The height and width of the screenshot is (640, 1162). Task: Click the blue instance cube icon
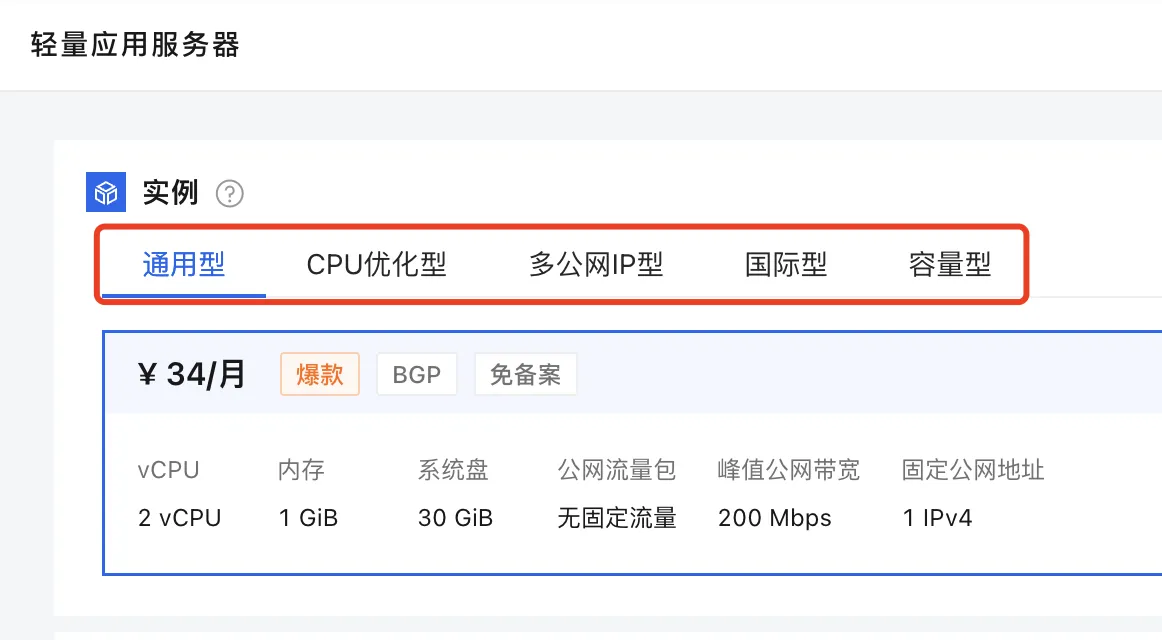[106, 191]
